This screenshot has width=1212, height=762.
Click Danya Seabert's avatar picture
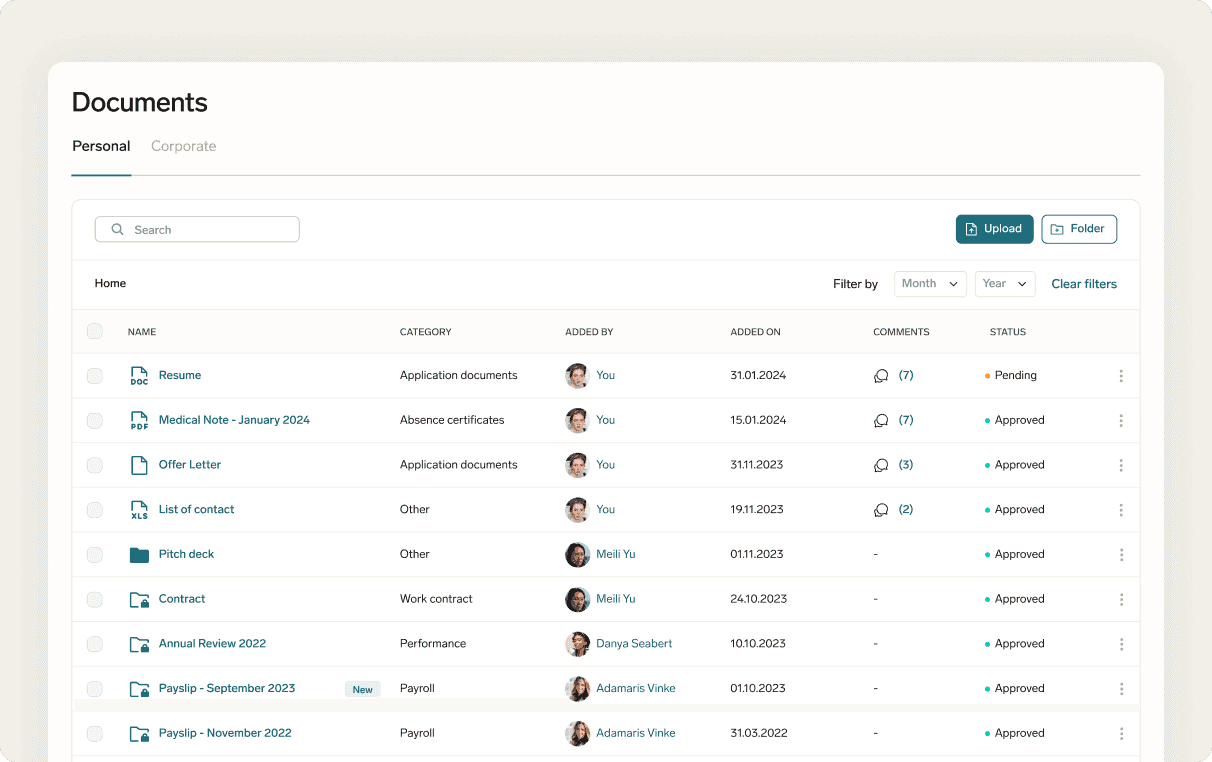click(577, 644)
